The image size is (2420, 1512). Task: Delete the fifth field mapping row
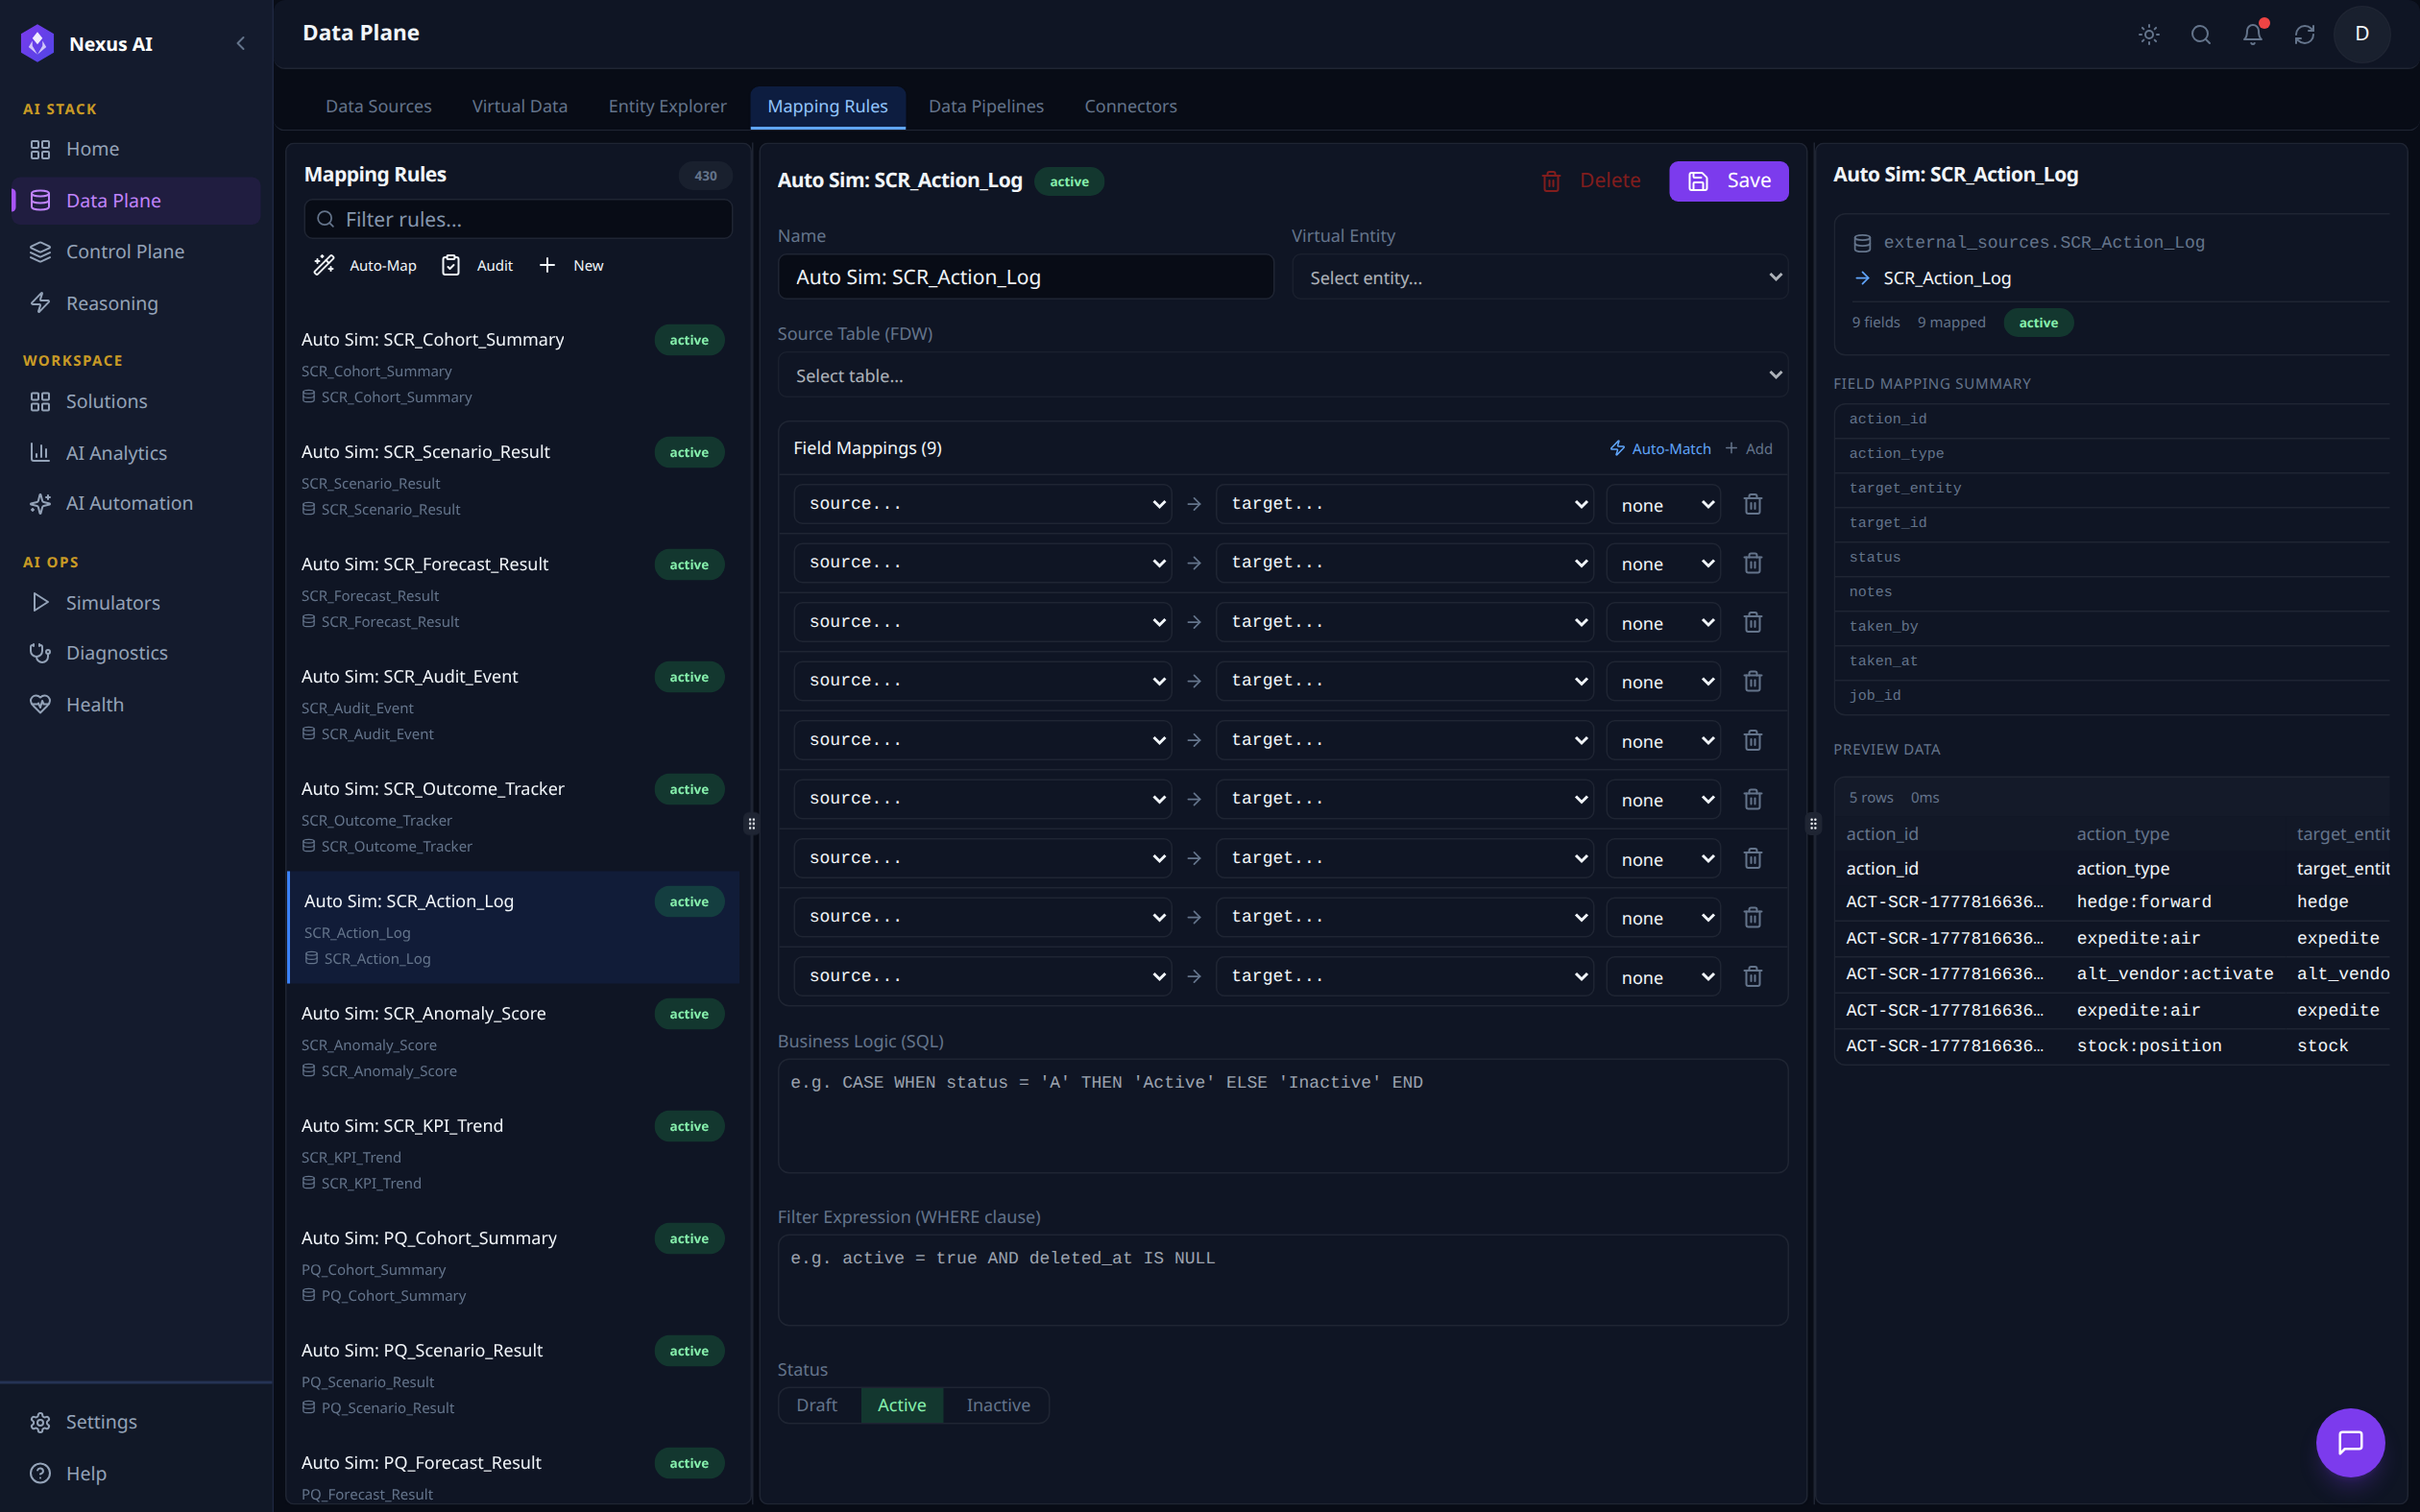[1753, 740]
